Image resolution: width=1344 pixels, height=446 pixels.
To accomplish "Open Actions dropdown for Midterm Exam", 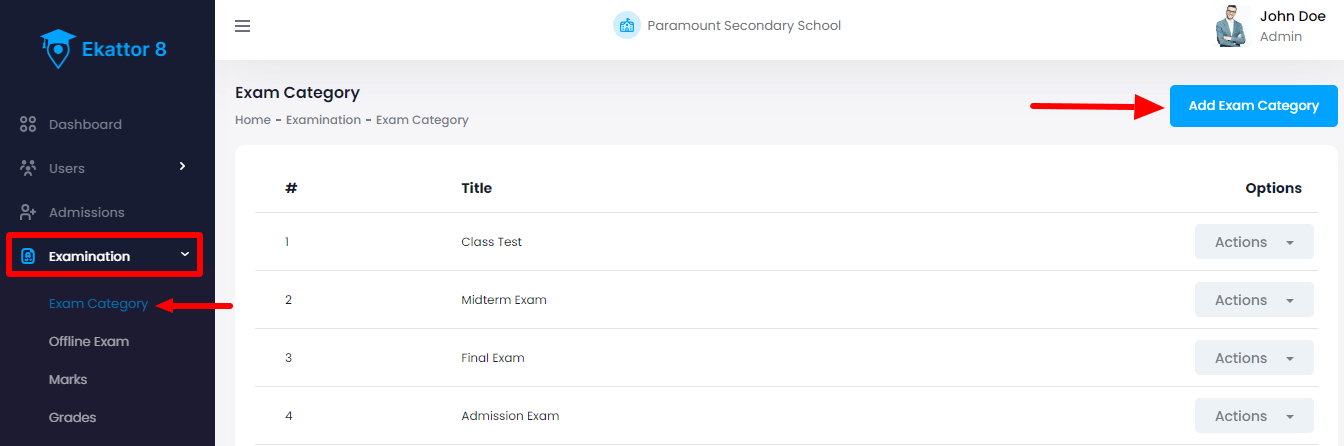I will click(1253, 300).
